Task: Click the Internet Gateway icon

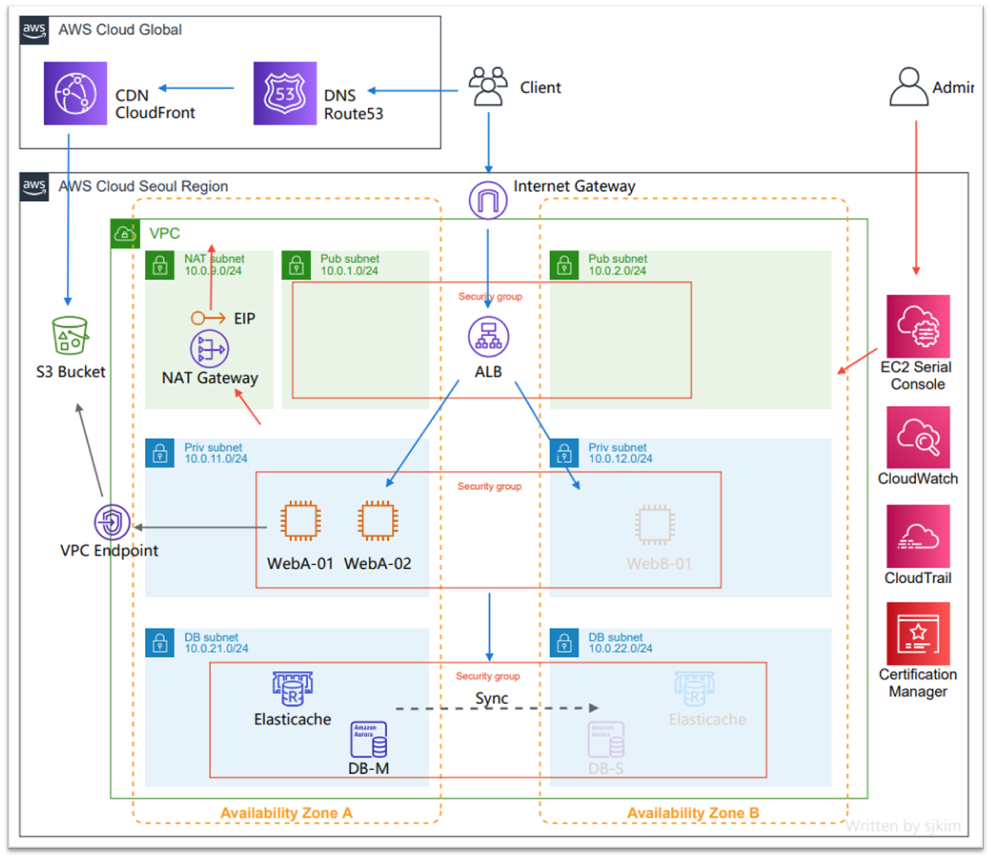Action: 488,202
